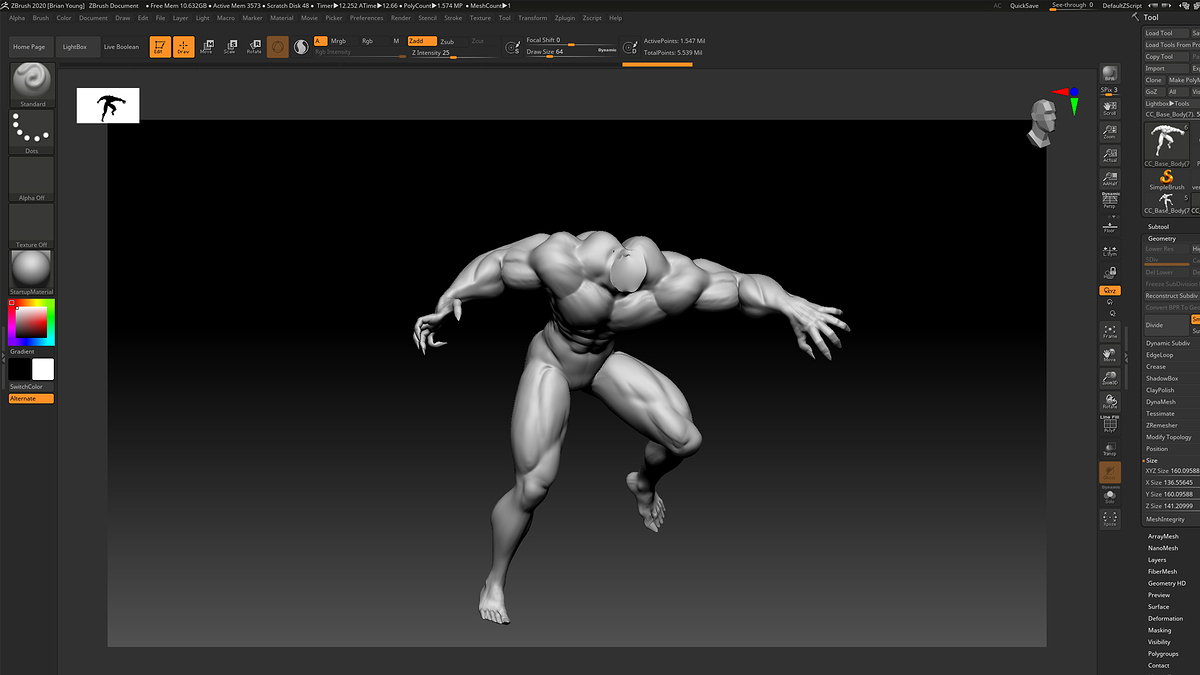Click the right shelf Rotate view icon

coord(1109,401)
